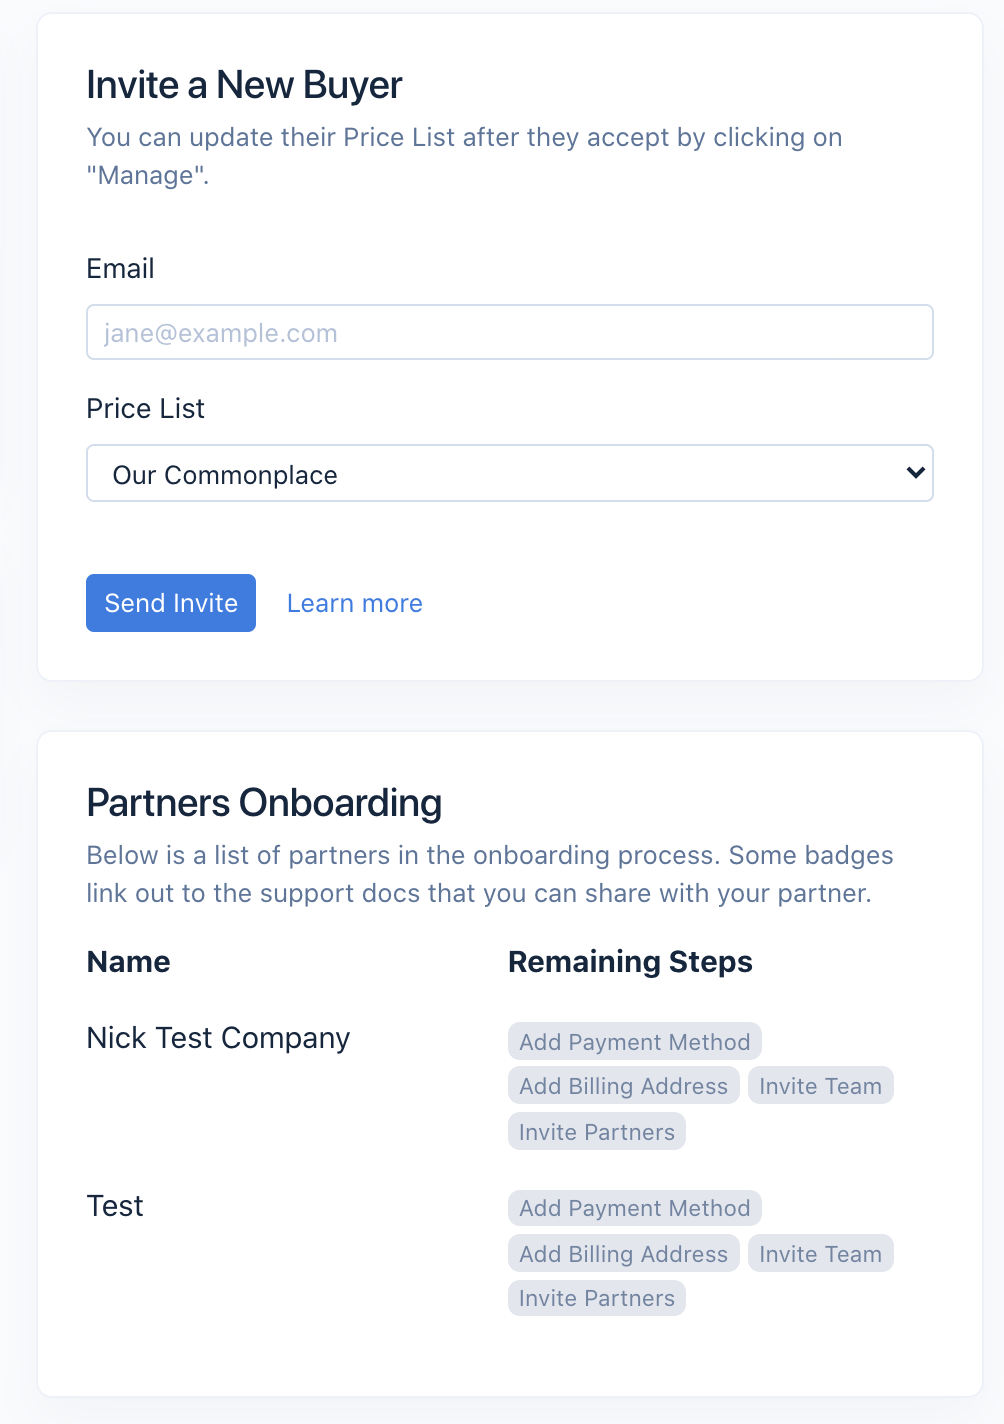The height and width of the screenshot is (1424, 1004).
Task: Click Invite Partners badge for Test partner
Action: (596, 1298)
